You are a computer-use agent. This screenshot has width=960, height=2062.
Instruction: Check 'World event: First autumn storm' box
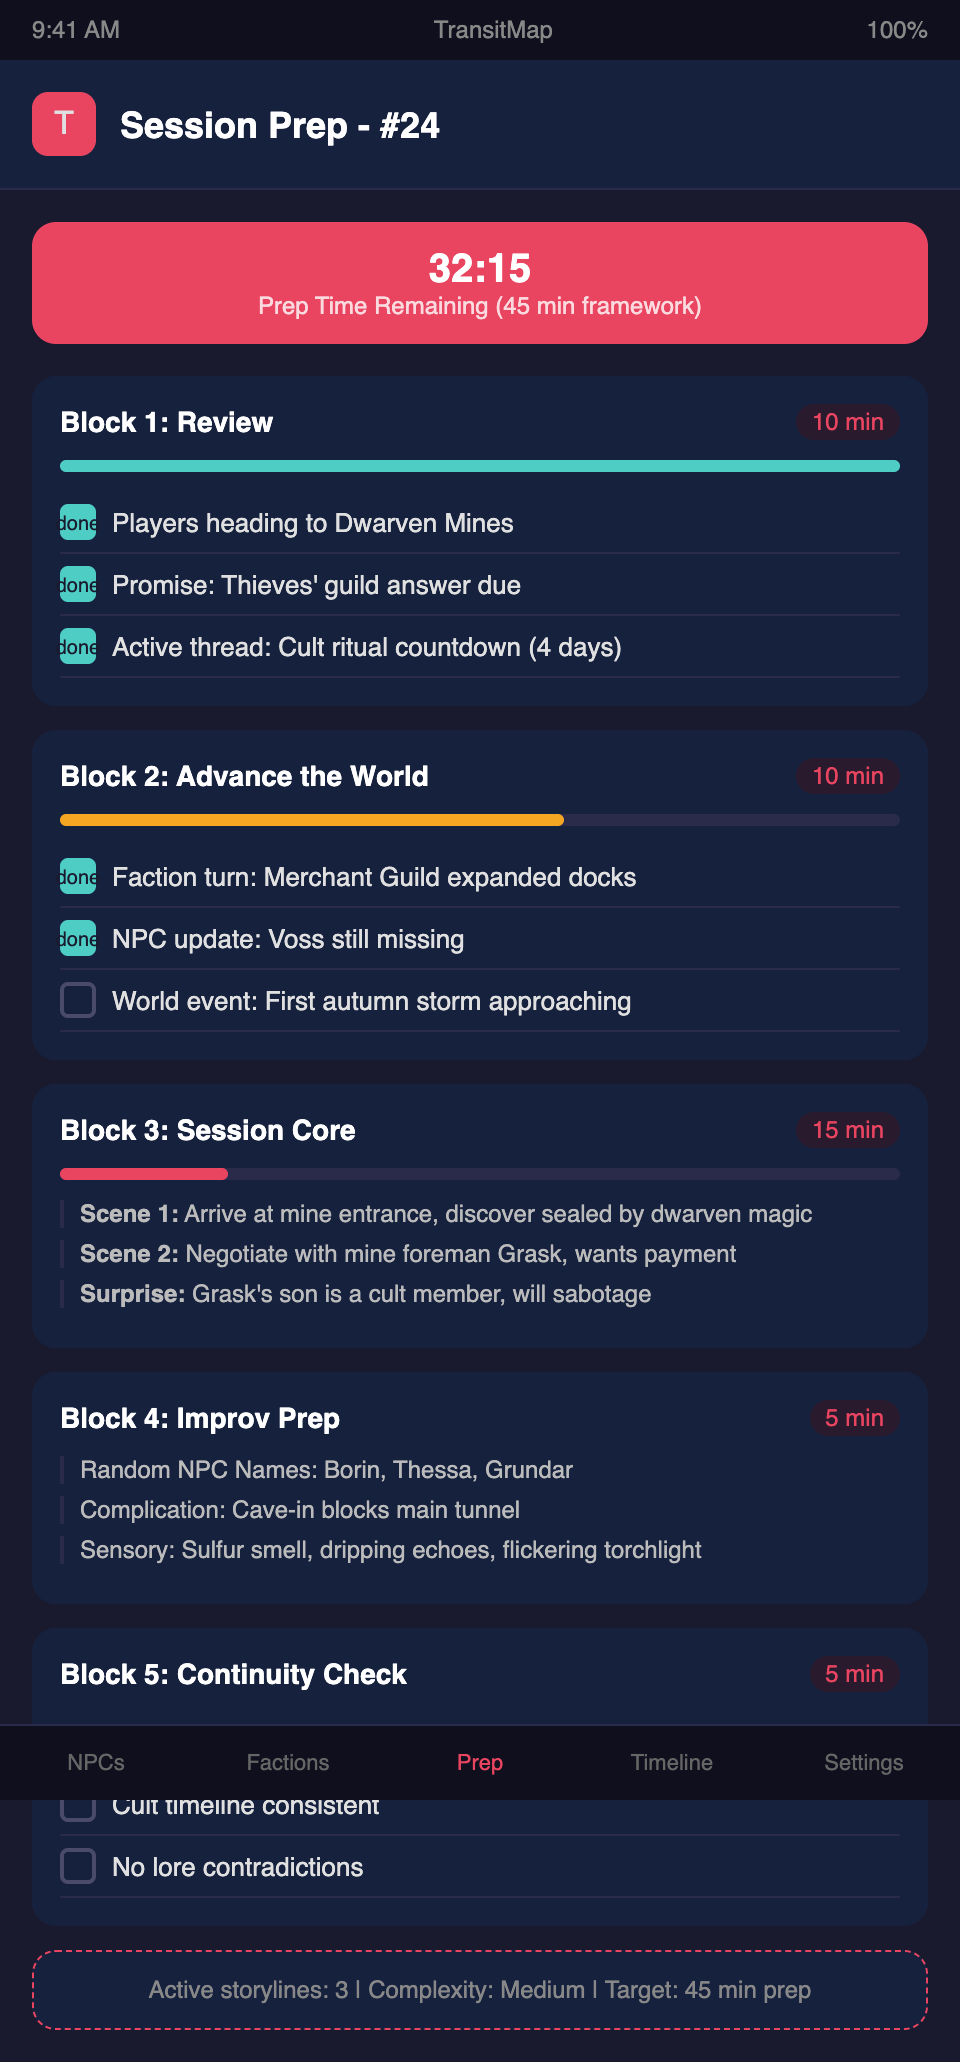78,1001
